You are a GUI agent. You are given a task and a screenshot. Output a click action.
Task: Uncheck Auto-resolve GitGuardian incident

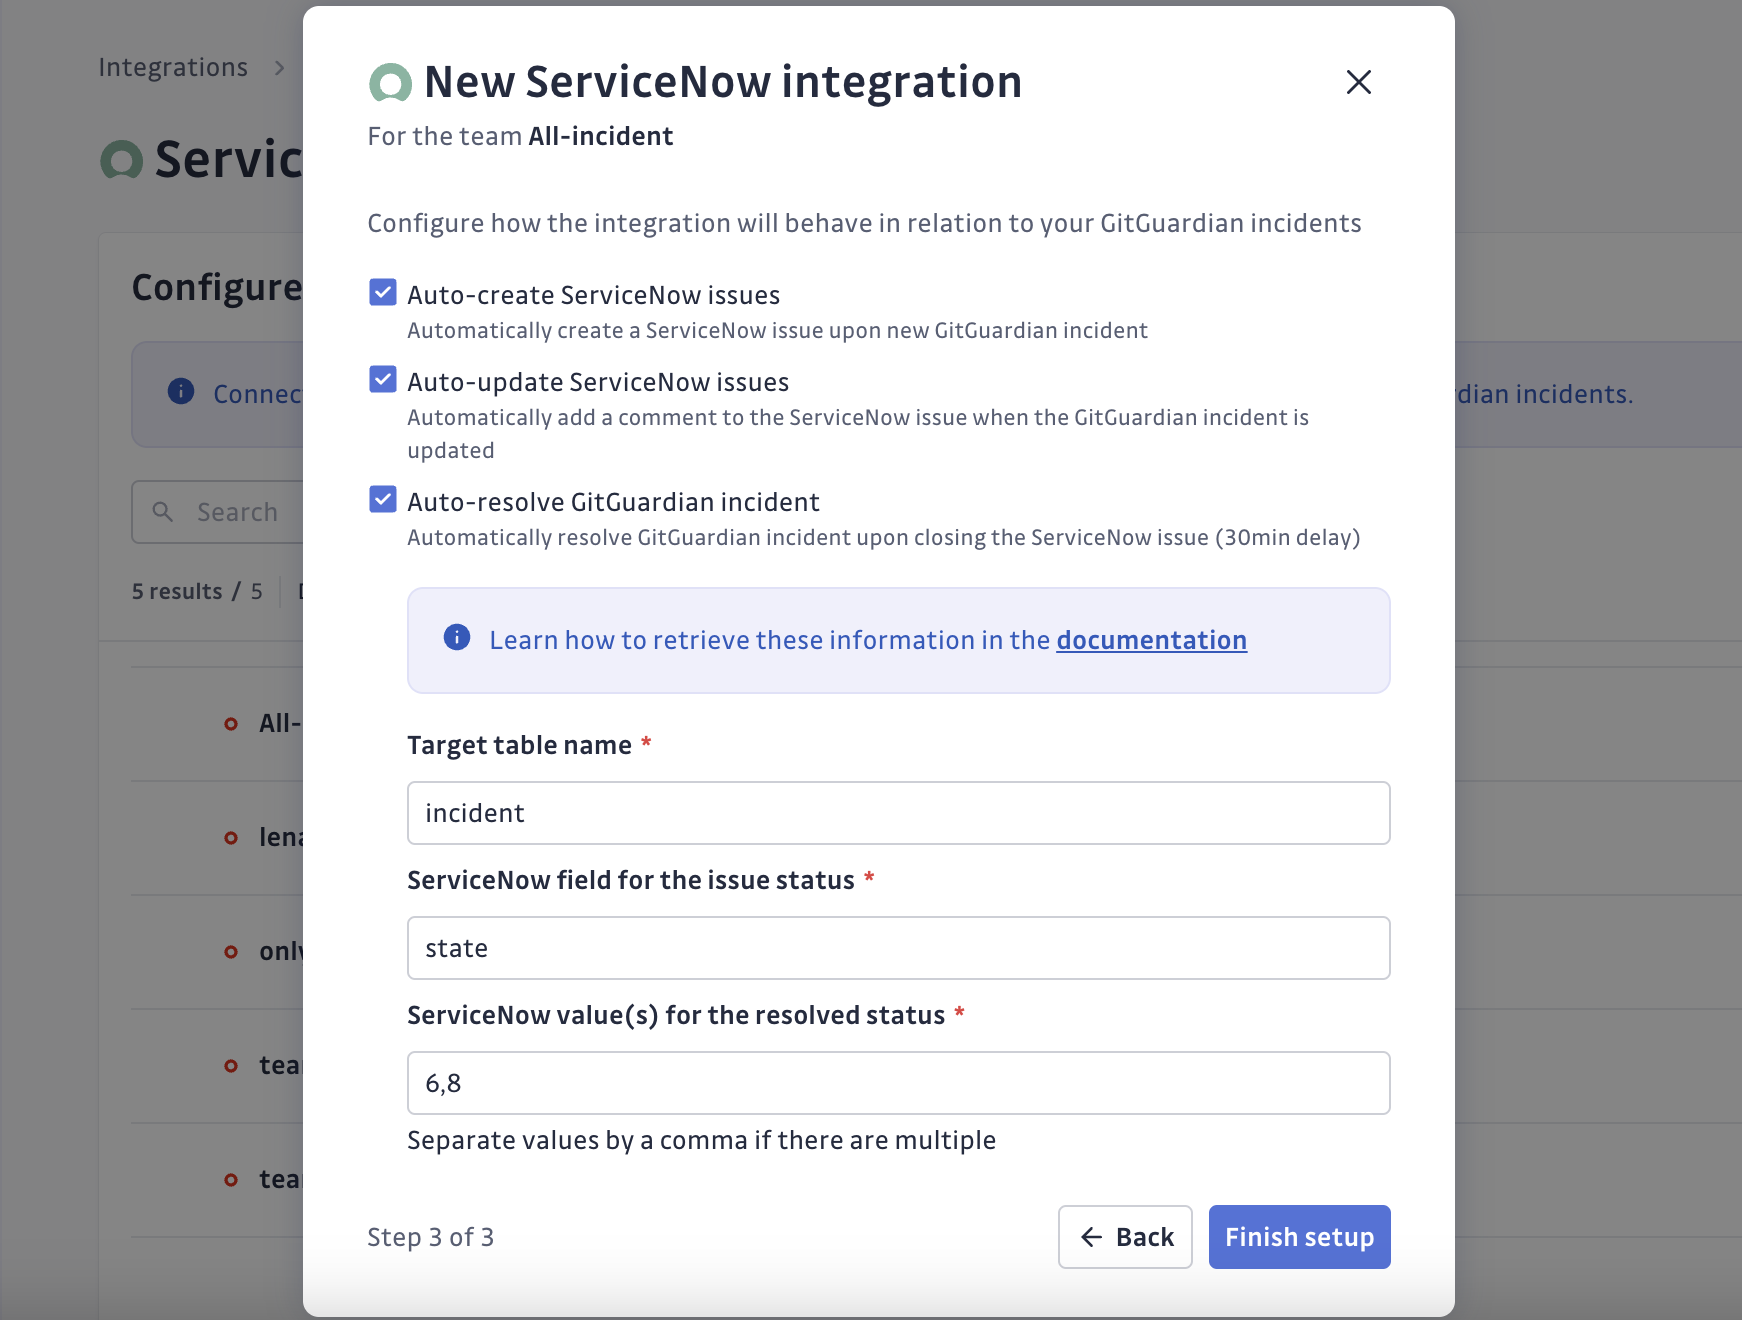[x=383, y=499]
